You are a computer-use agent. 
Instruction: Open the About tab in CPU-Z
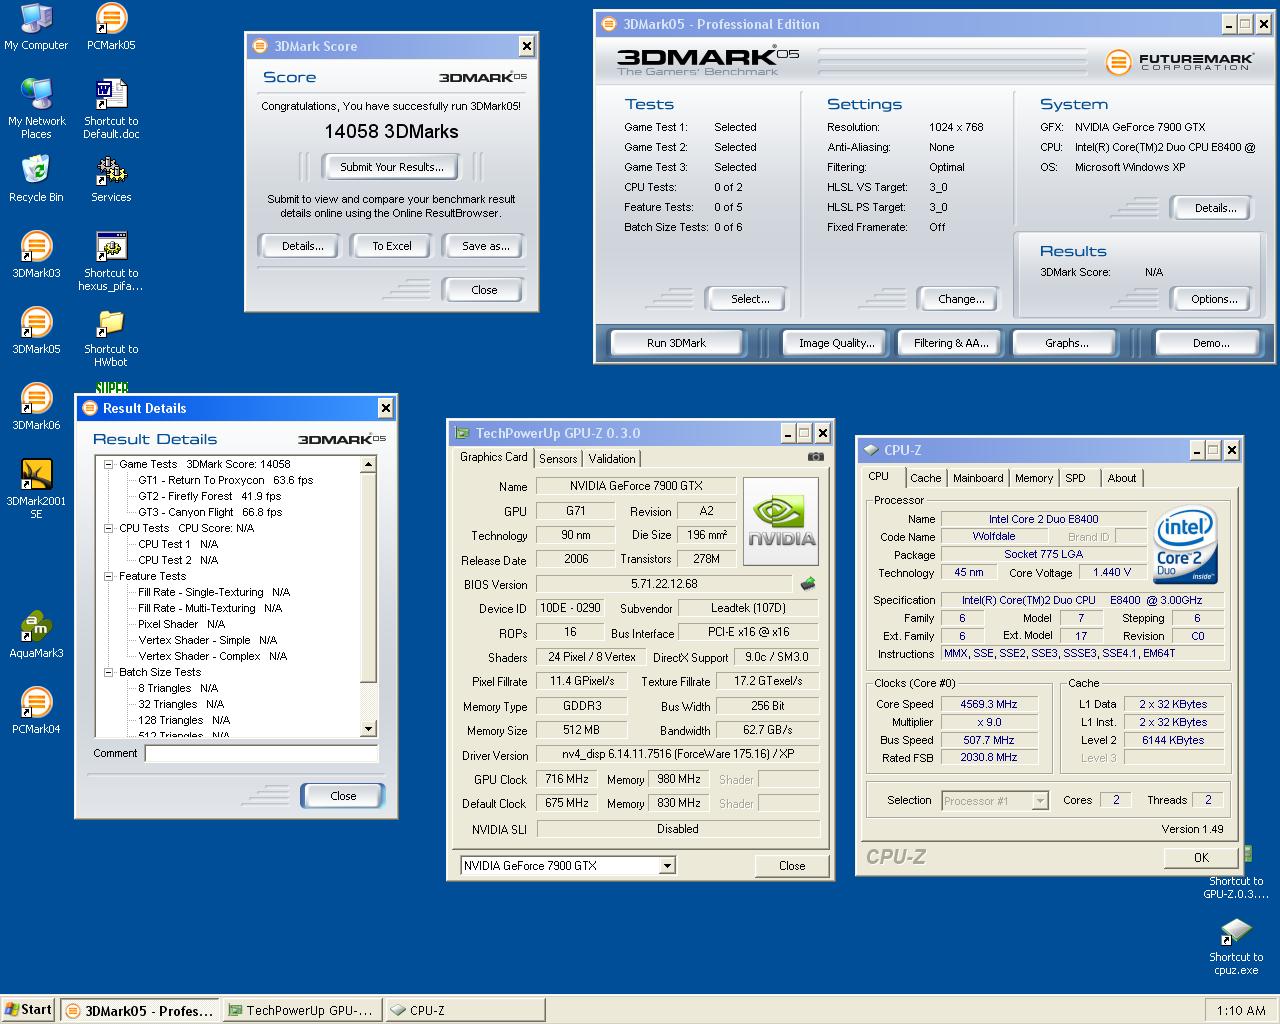(1122, 478)
